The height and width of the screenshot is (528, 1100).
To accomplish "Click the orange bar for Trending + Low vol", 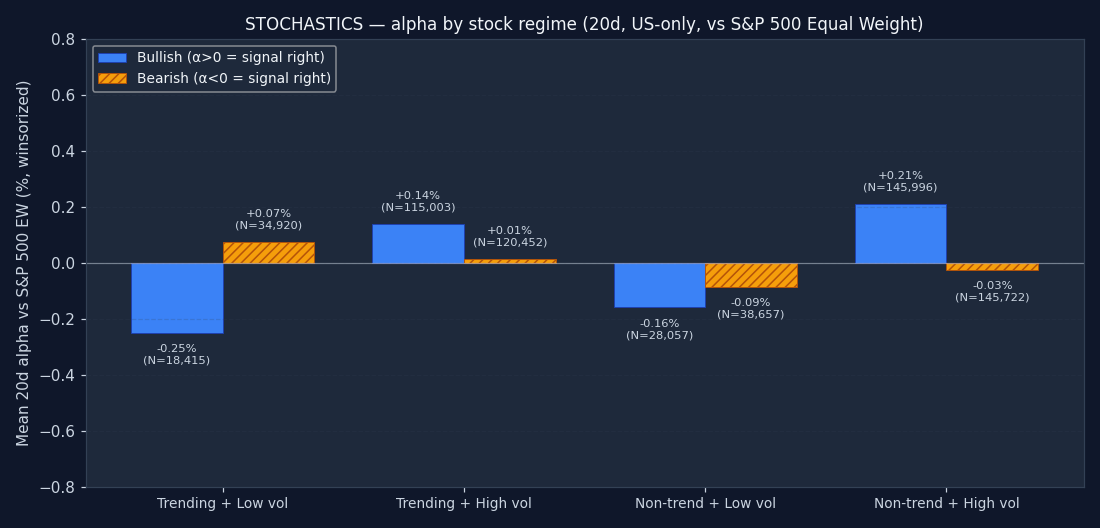I will tap(268, 253).
